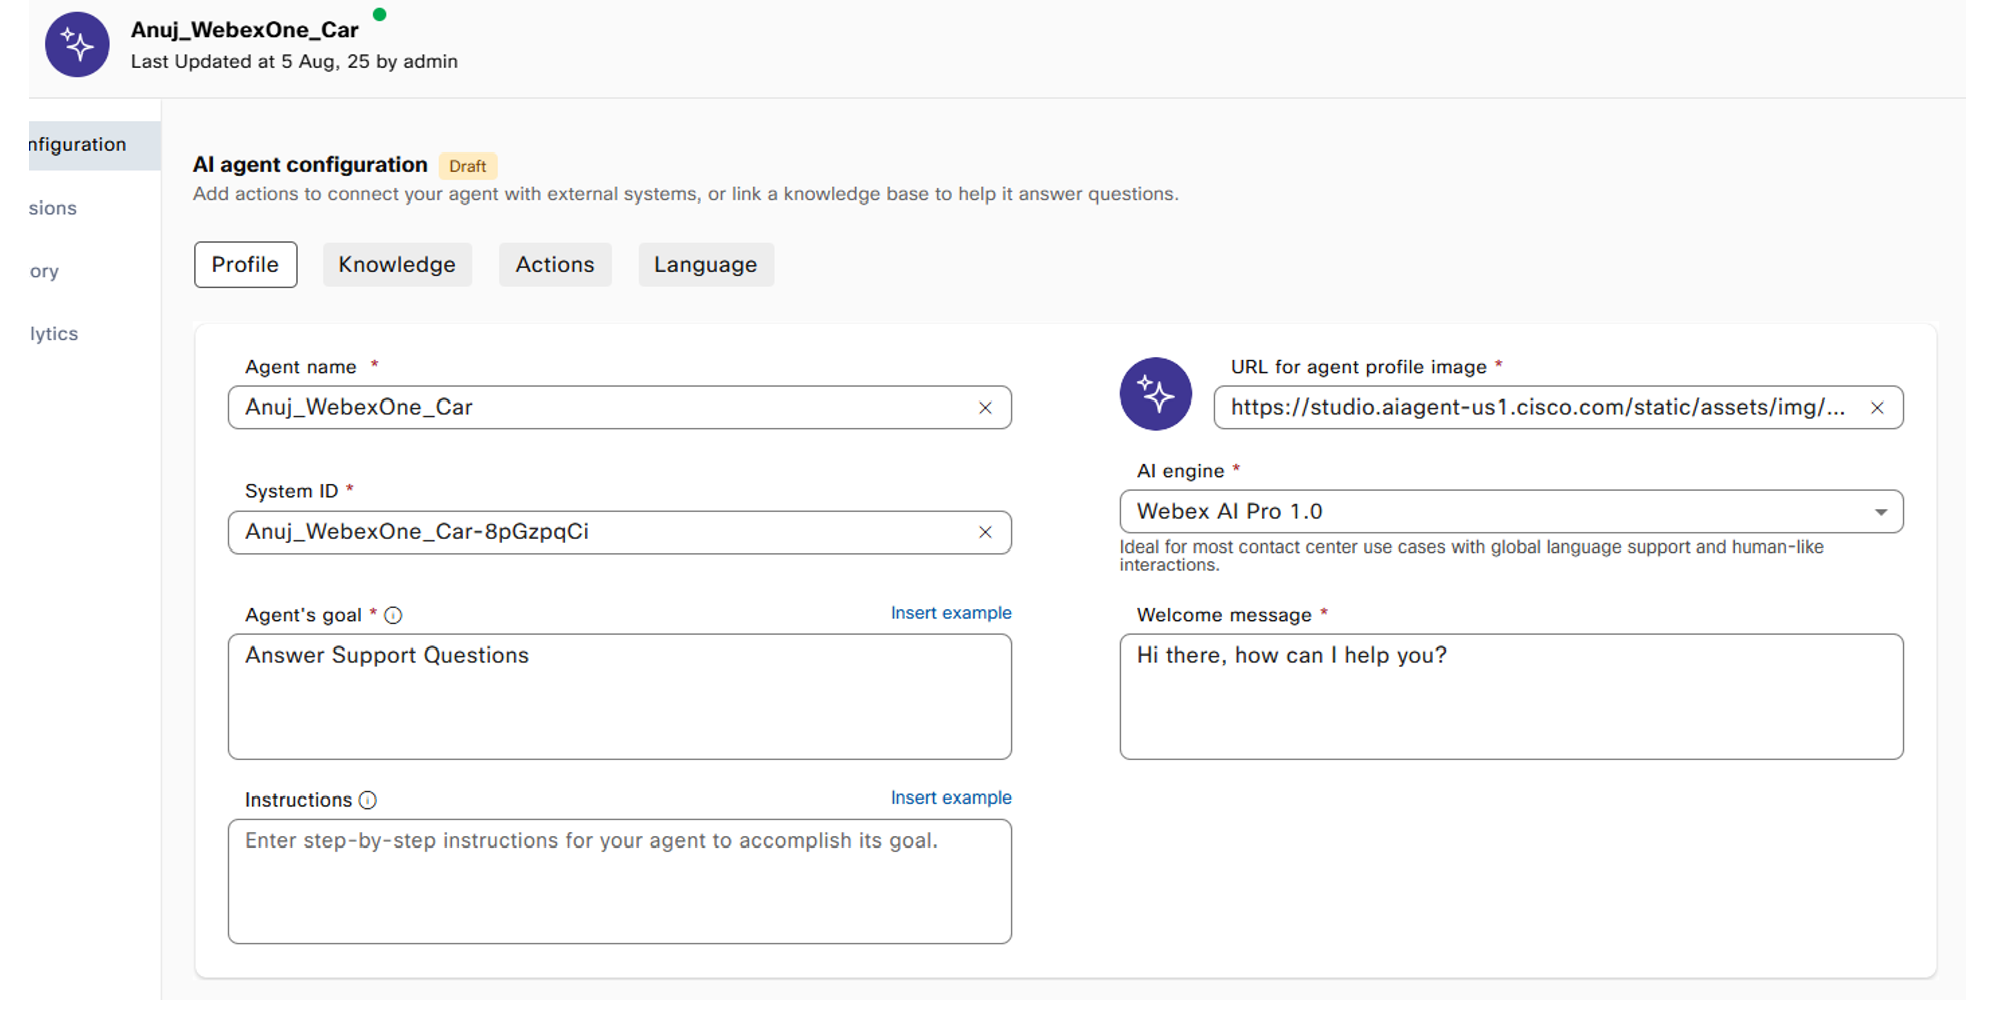Switch to the Knowledge tab
Viewport: 2011px width, 1021px height.
point(397,265)
